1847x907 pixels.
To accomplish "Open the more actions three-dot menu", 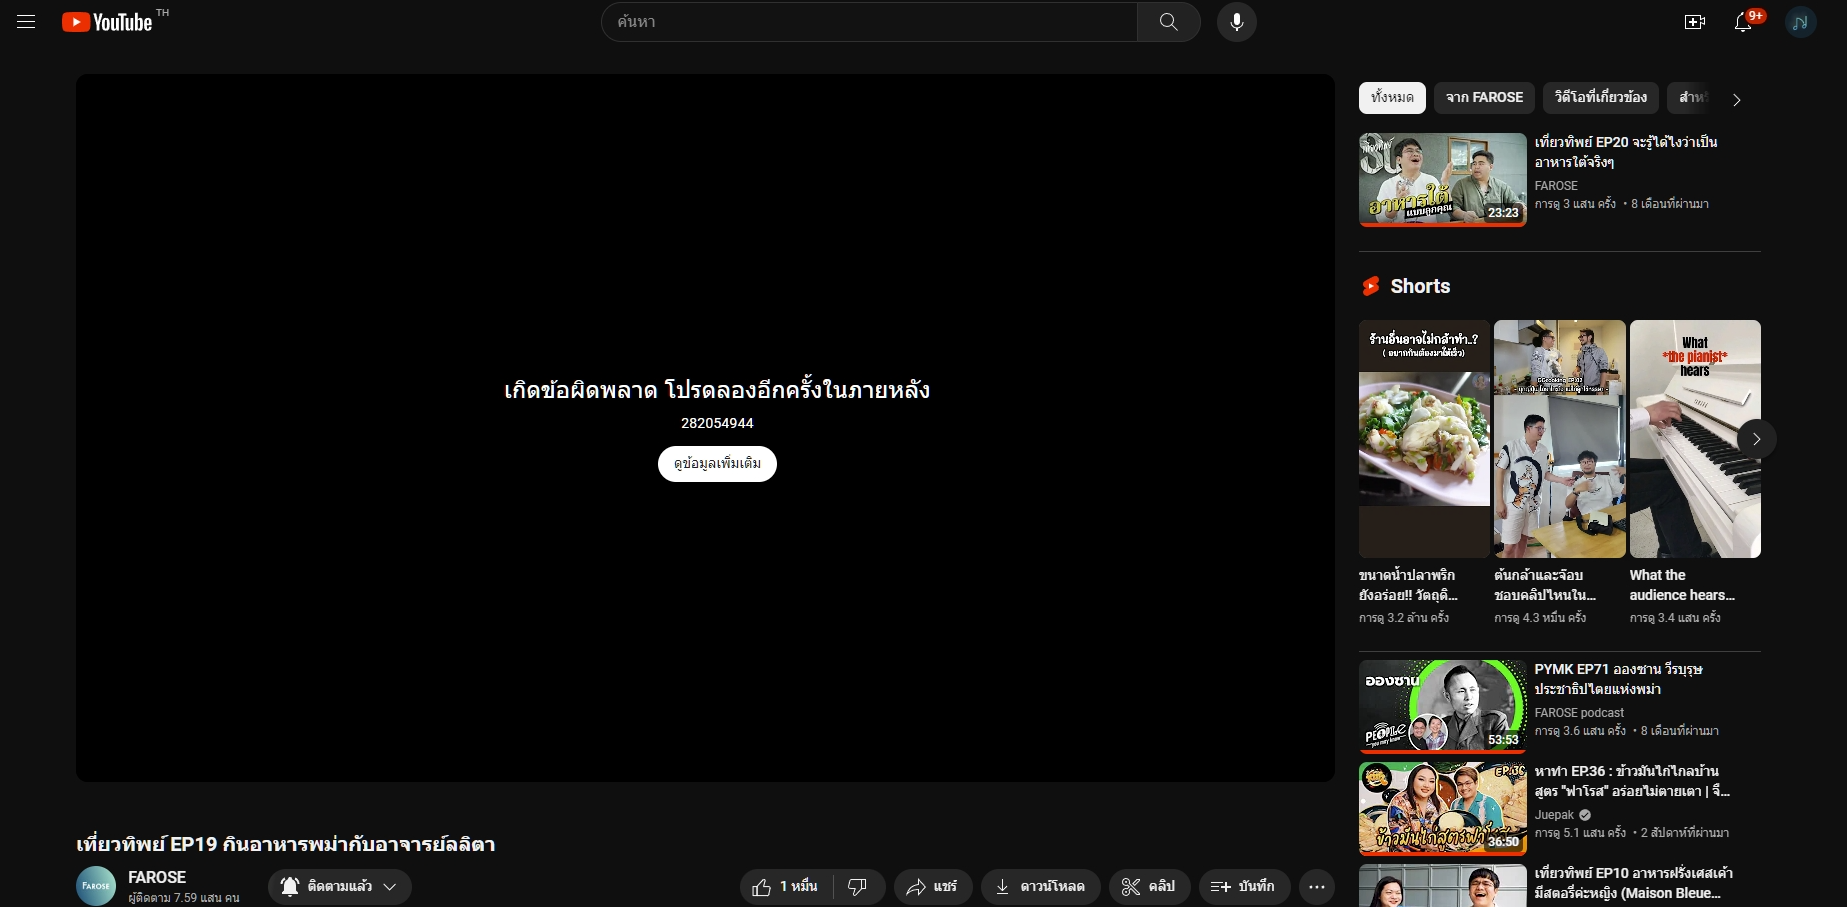I will [1317, 886].
